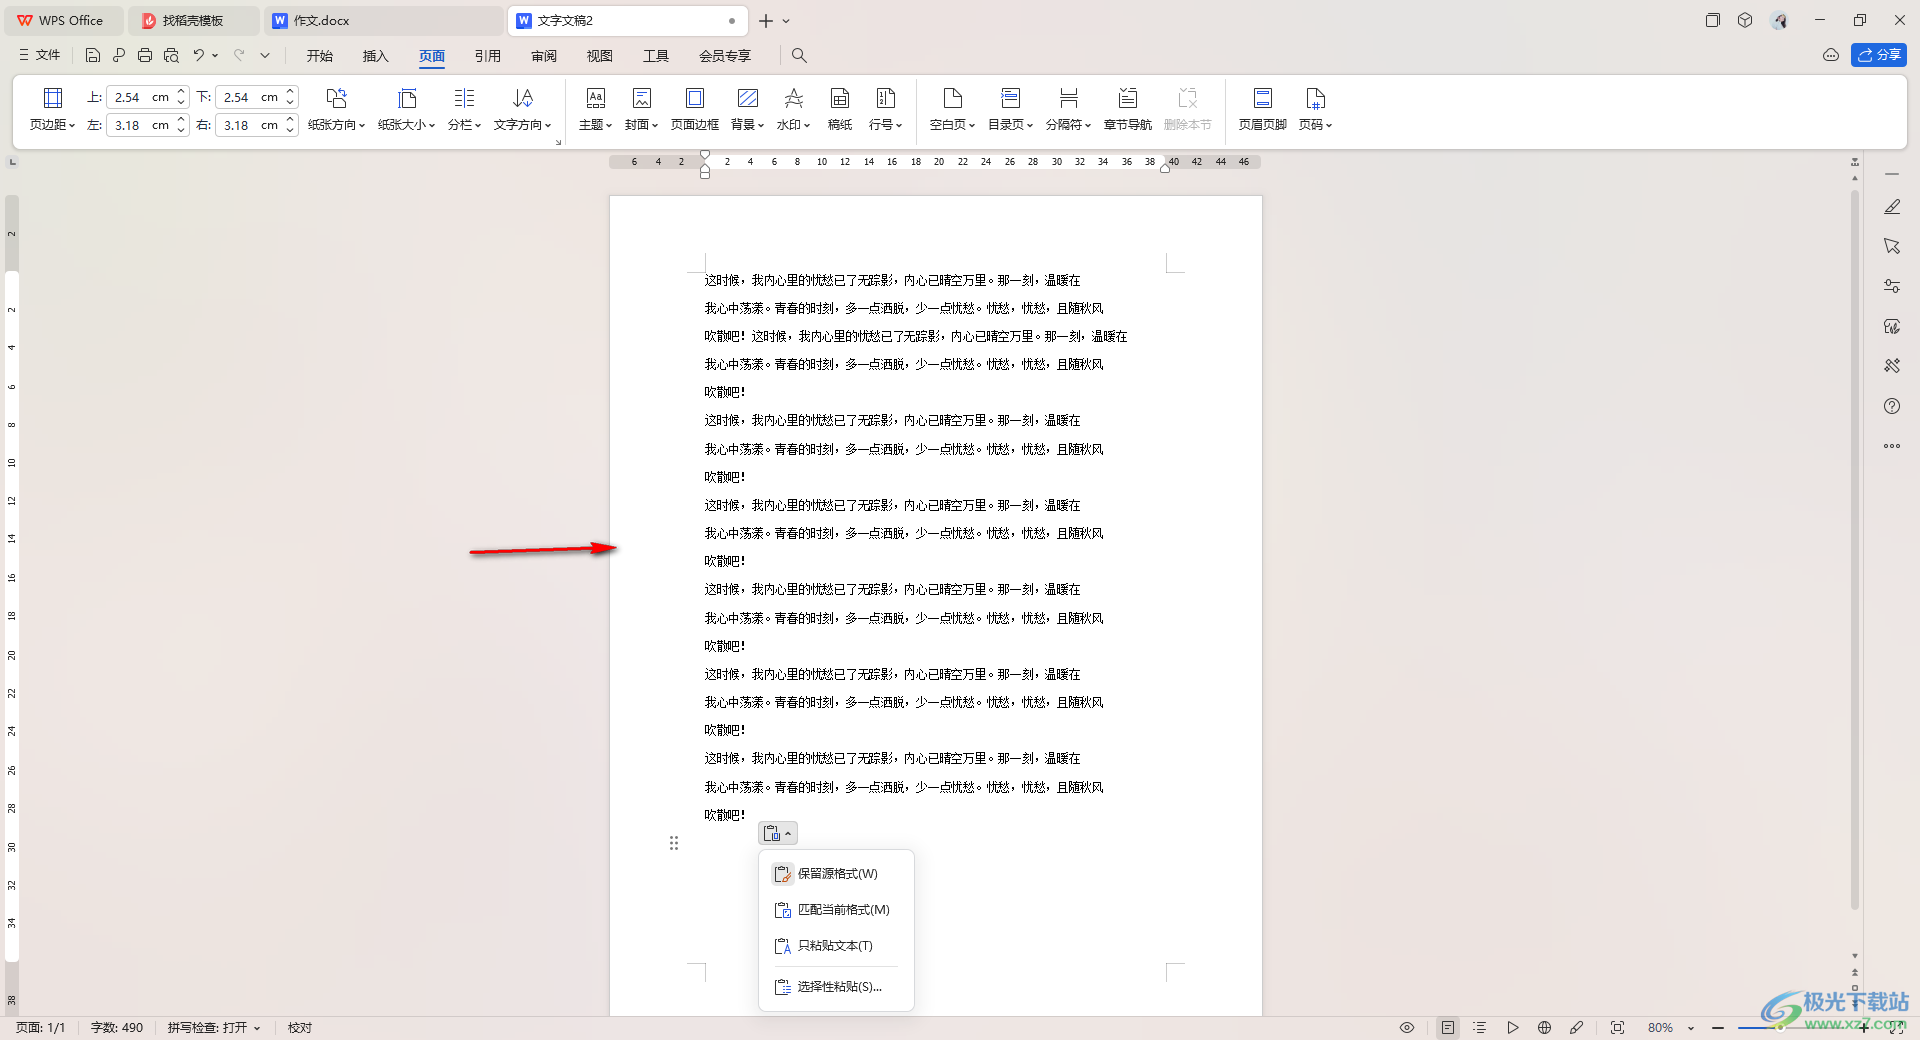Click the 水印 watermark icon
Screen dimensions: 1920x1040
coord(794,98)
